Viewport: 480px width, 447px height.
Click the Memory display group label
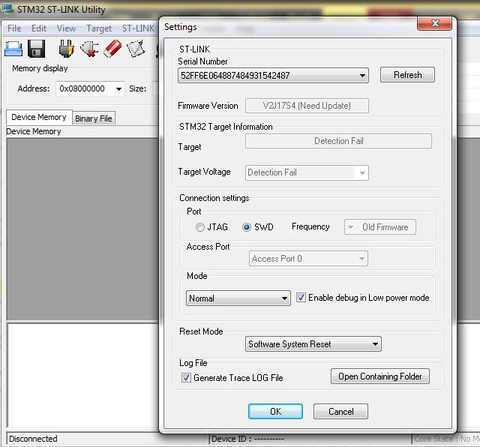point(40,68)
